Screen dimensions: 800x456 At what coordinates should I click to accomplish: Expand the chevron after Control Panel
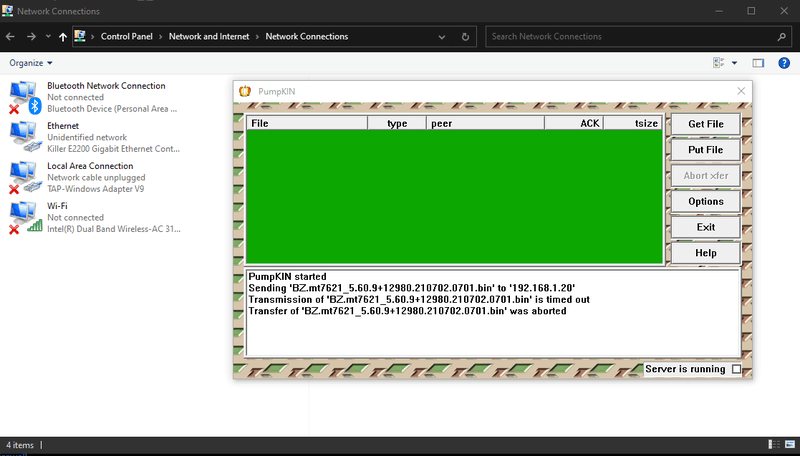(161, 37)
